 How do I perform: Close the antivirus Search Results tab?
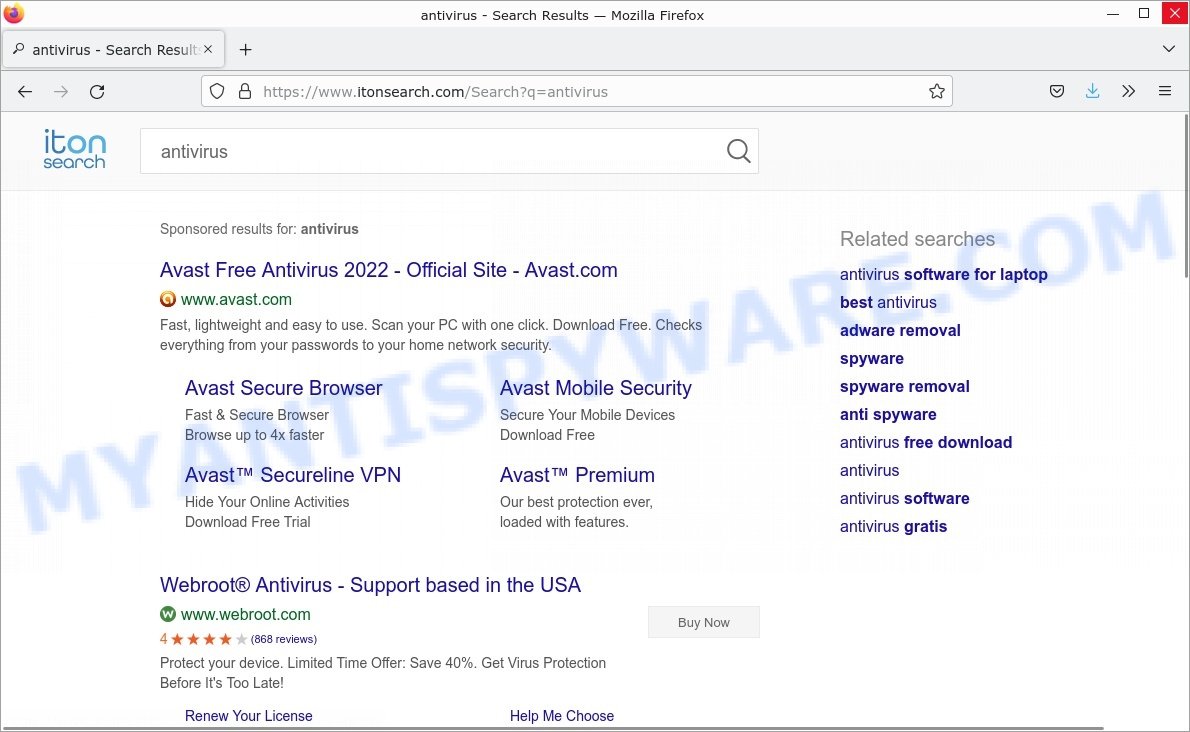click(208, 49)
